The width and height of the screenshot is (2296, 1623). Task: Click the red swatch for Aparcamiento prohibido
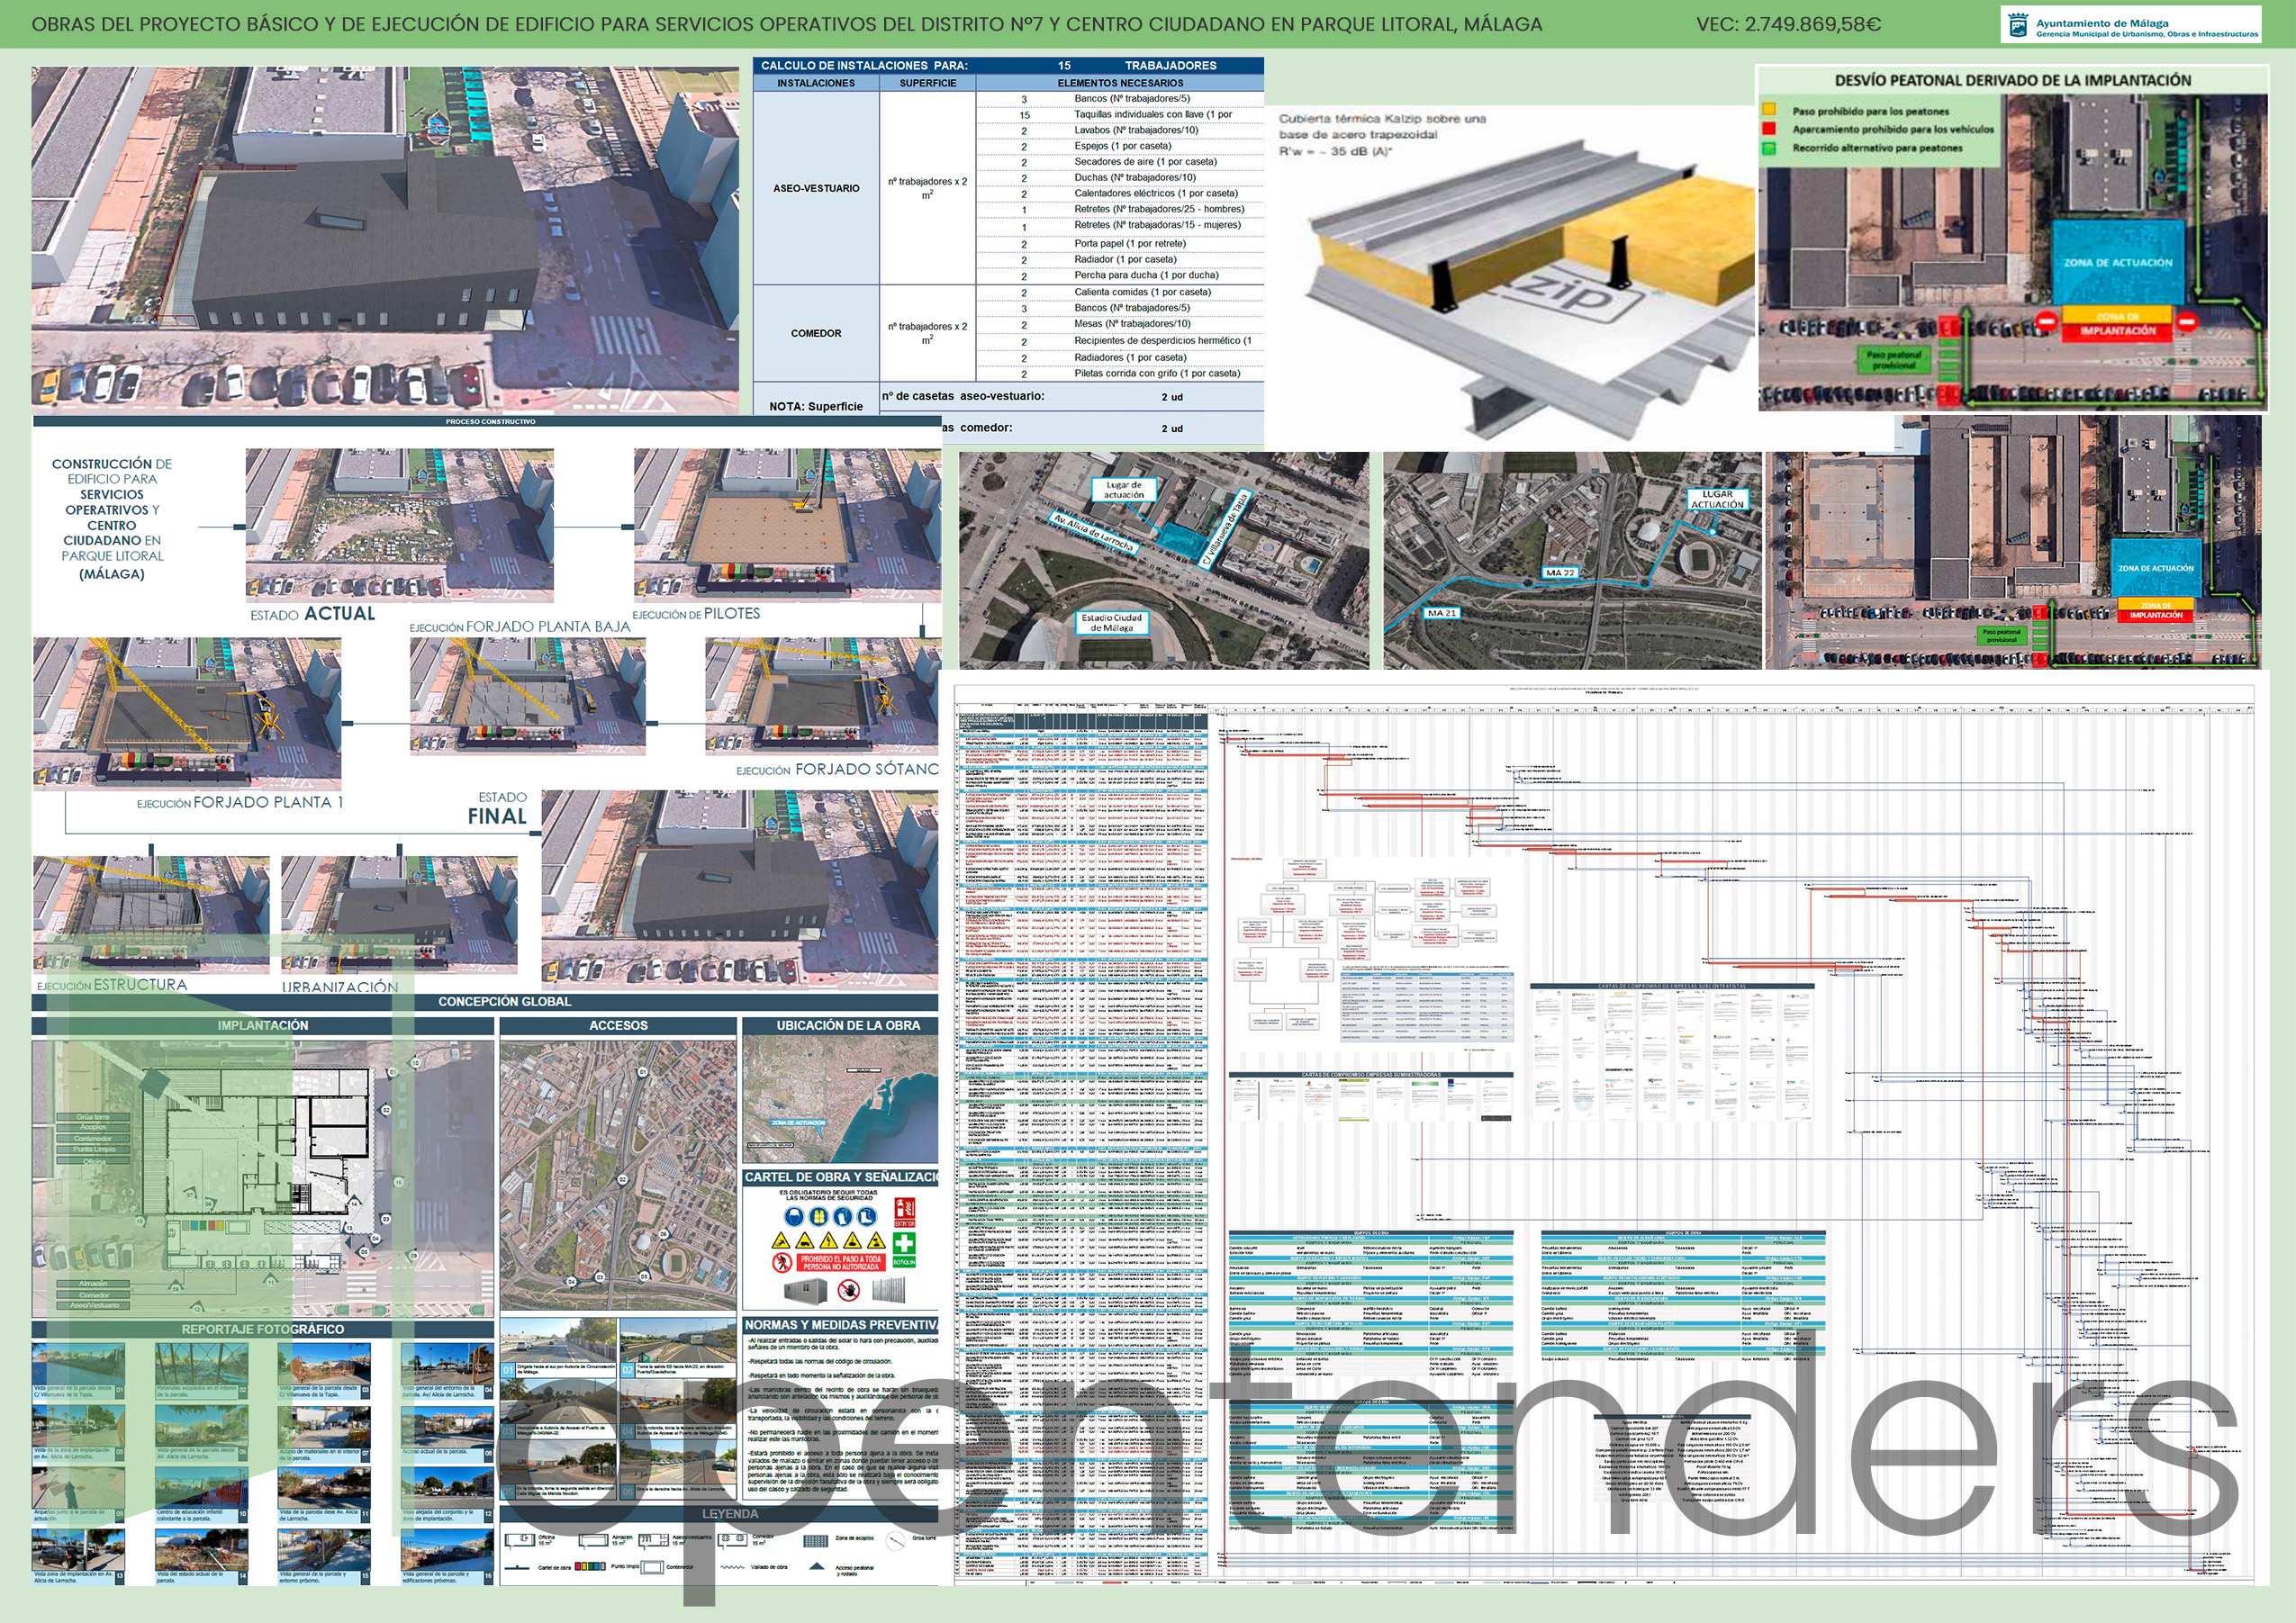click(x=1769, y=129)
